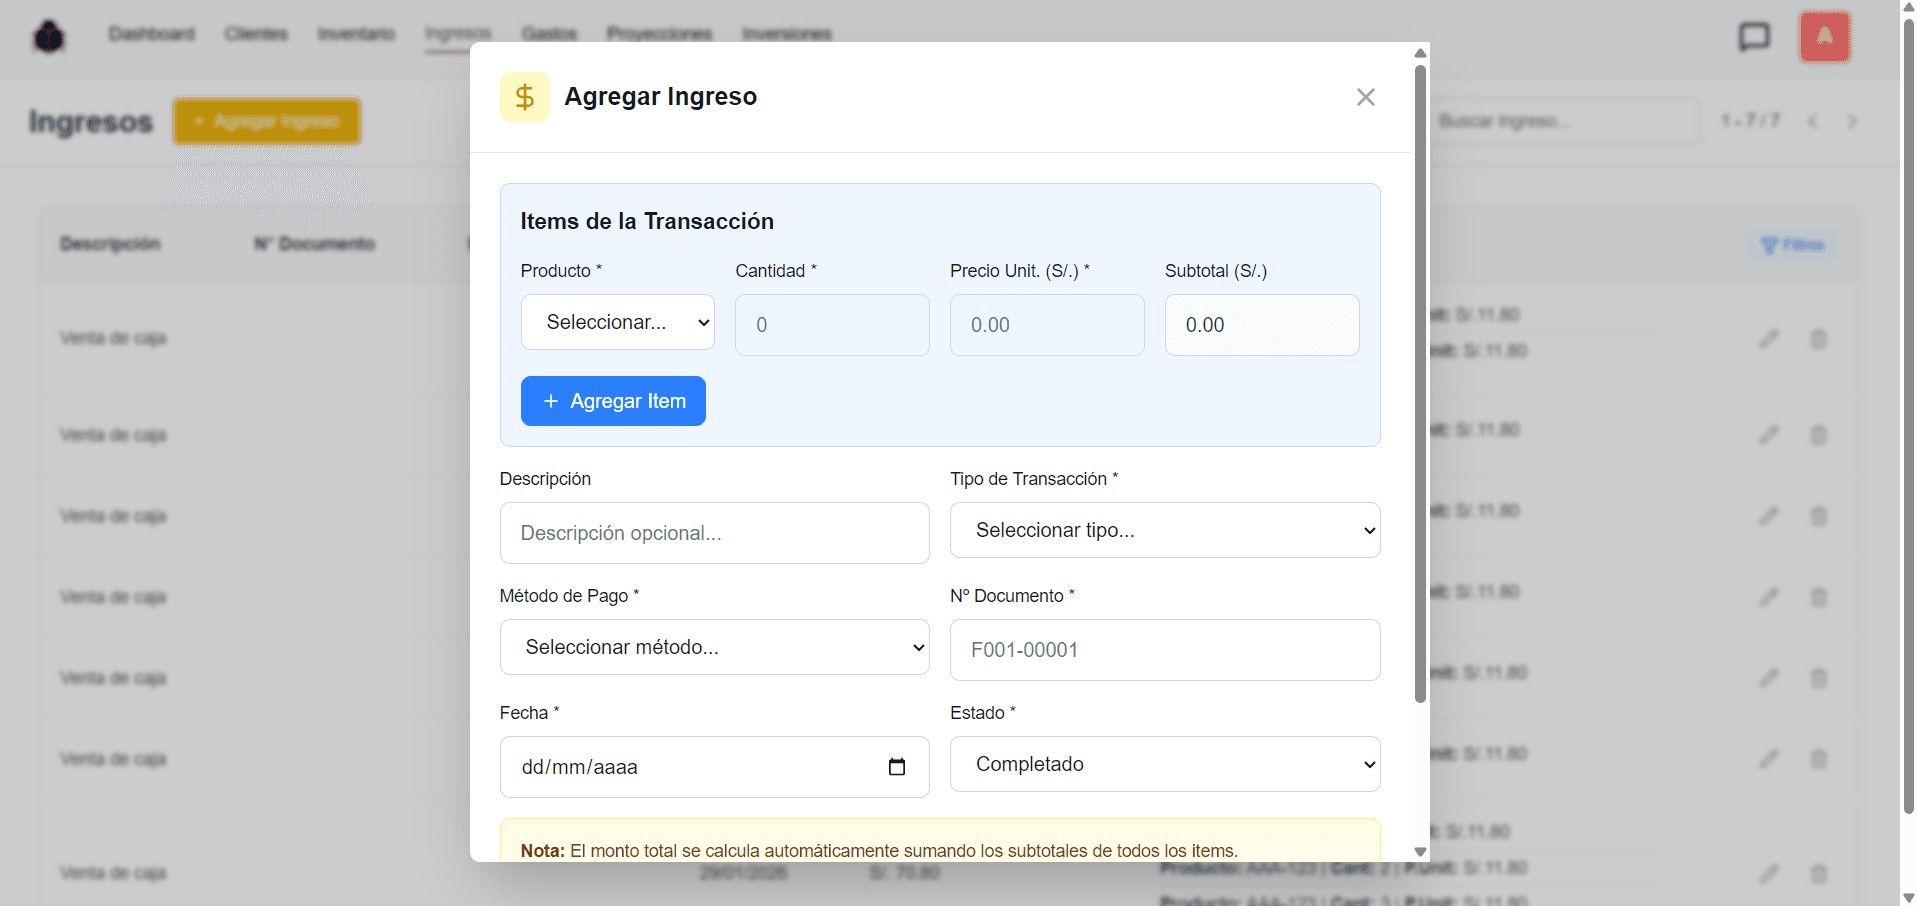This screenshot has height=906, width=1917.
Task: Focus the Buscar ingreso search box
Action: [x=1564, y=121]
